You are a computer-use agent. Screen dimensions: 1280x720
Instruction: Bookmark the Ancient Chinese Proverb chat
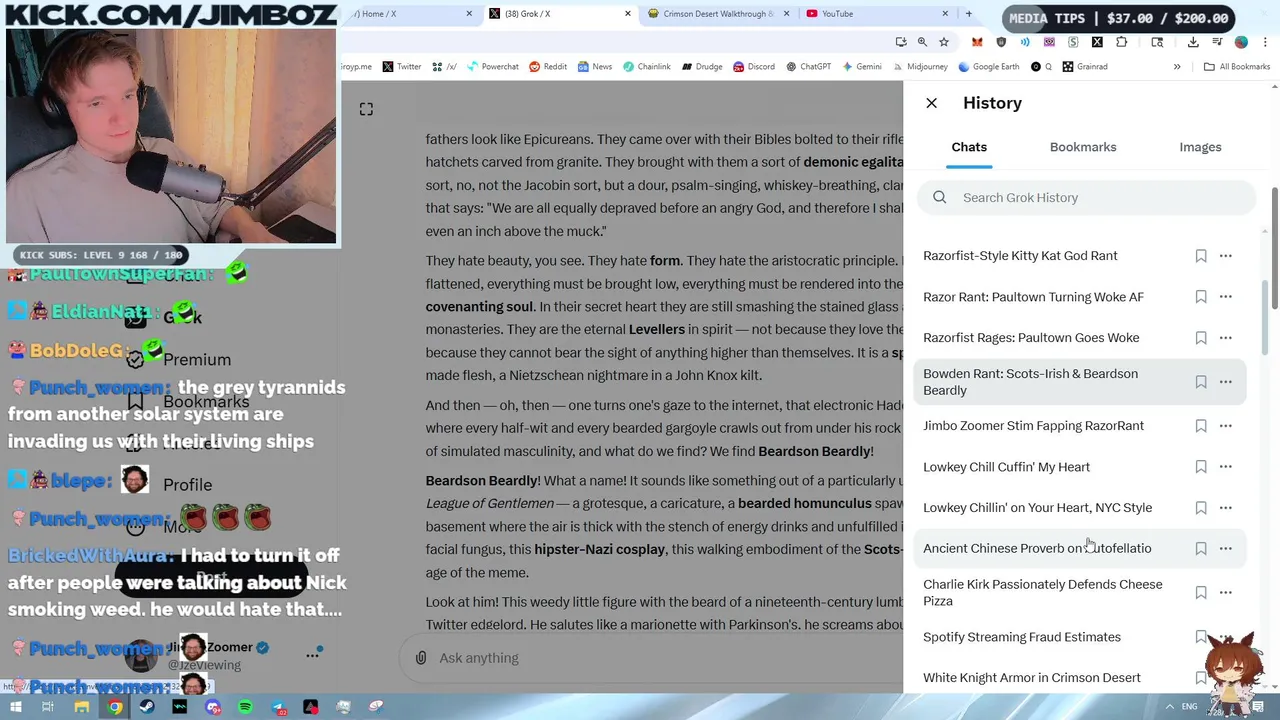[x=1201, y=549]
